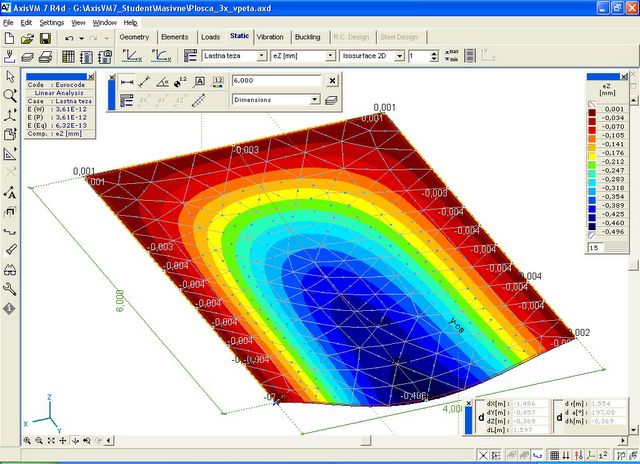The height and width of the screenshot is (464, 640).
Task: Expand the eZ [mm] result component dropdown
Action: click(x=330, y=56)
